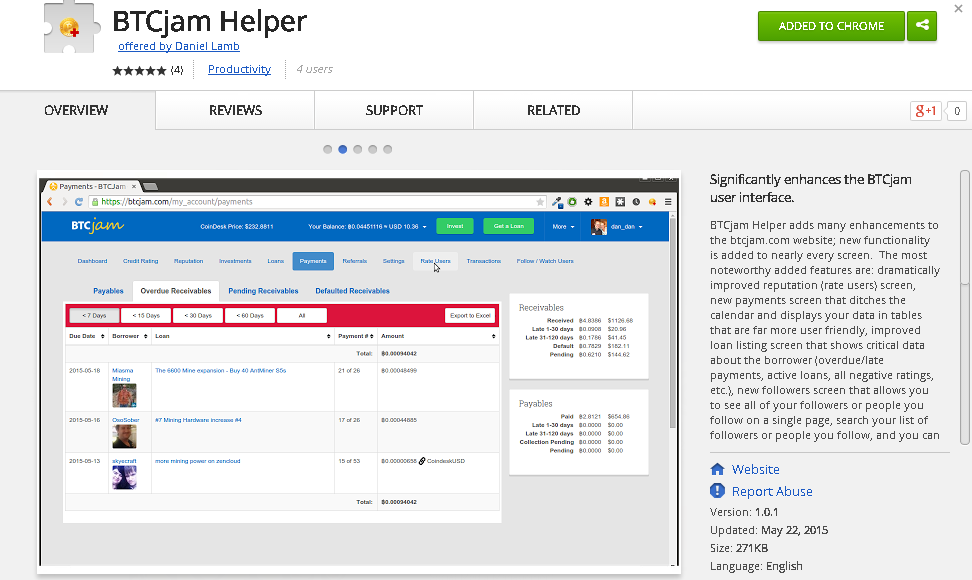Click the gear extension icon in browser toolbar
This screenshot has height=580, width=972.
pyautogui.click(x=588, y=202)
